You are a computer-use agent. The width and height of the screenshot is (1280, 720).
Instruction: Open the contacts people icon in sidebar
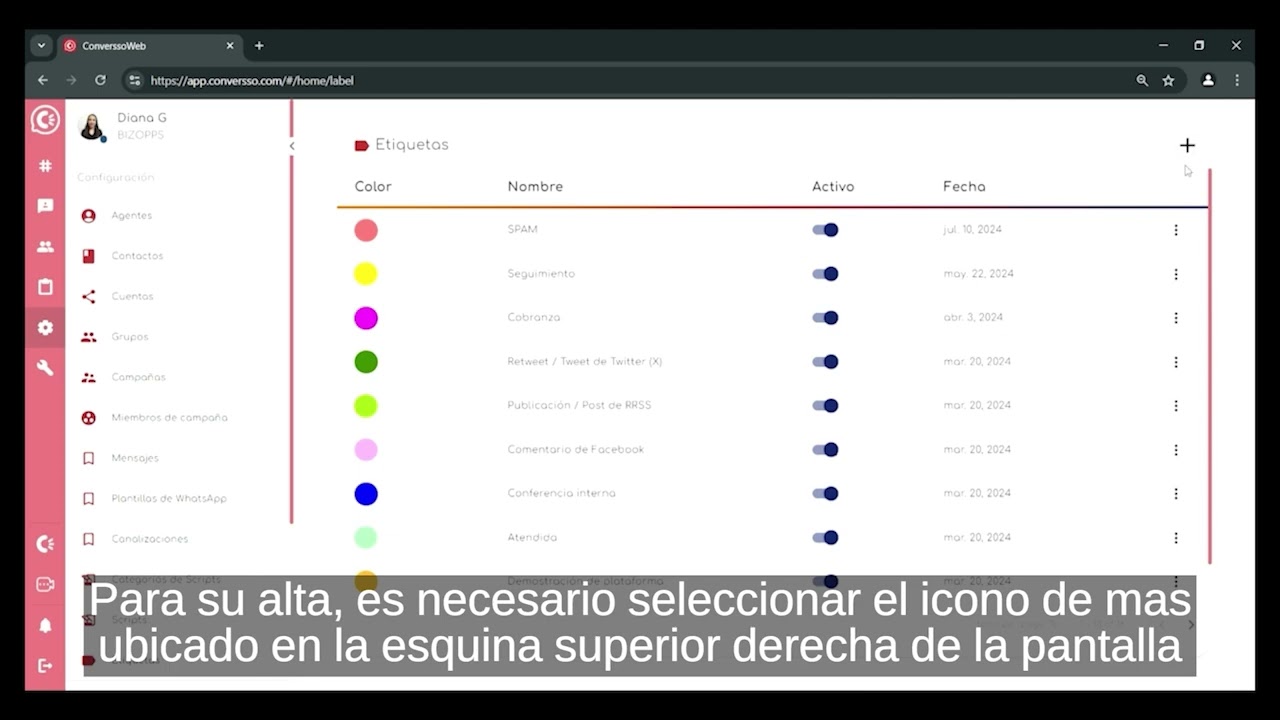coord(45,247)
